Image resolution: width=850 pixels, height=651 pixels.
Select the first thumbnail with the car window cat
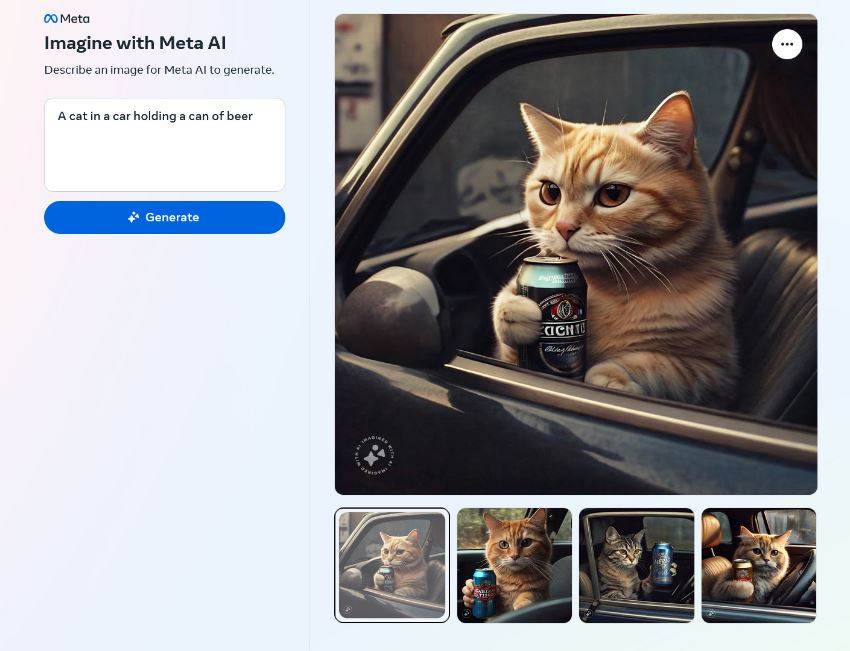(x=392, y=565)
